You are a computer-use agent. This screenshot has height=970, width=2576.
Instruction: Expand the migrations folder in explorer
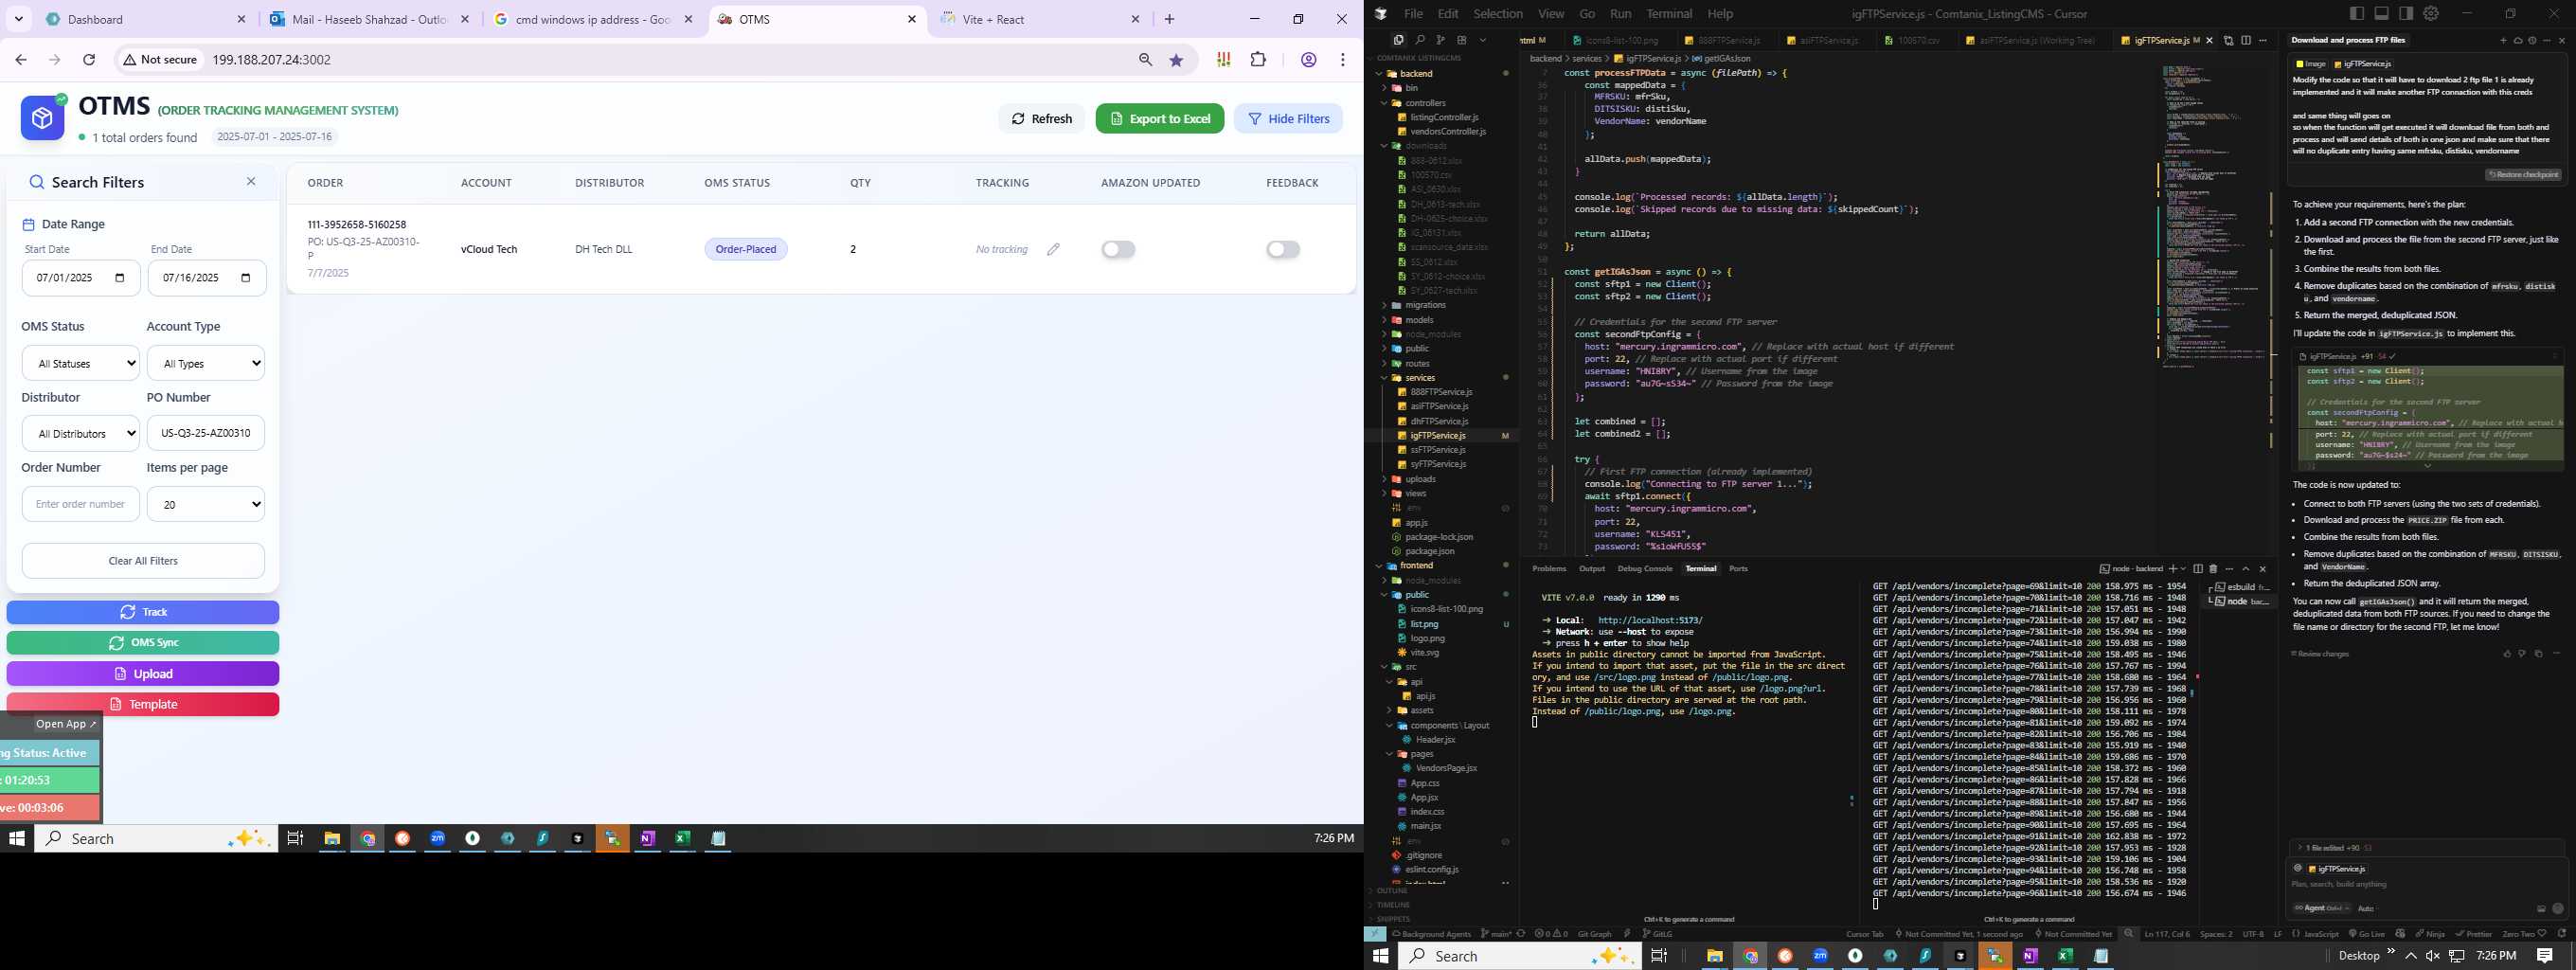click(x=1425, y=305)
